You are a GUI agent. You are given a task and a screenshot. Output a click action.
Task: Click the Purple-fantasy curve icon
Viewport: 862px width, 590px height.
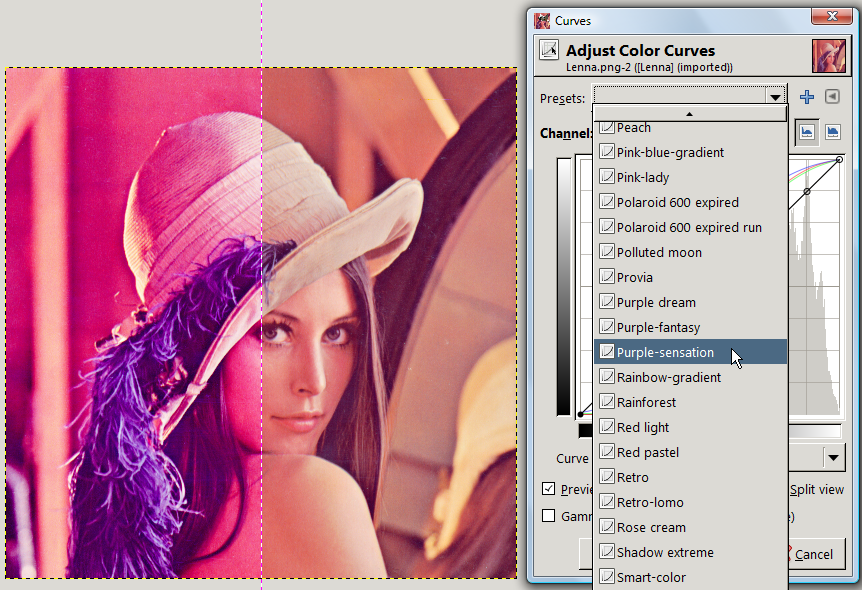(x=607, y=326)
